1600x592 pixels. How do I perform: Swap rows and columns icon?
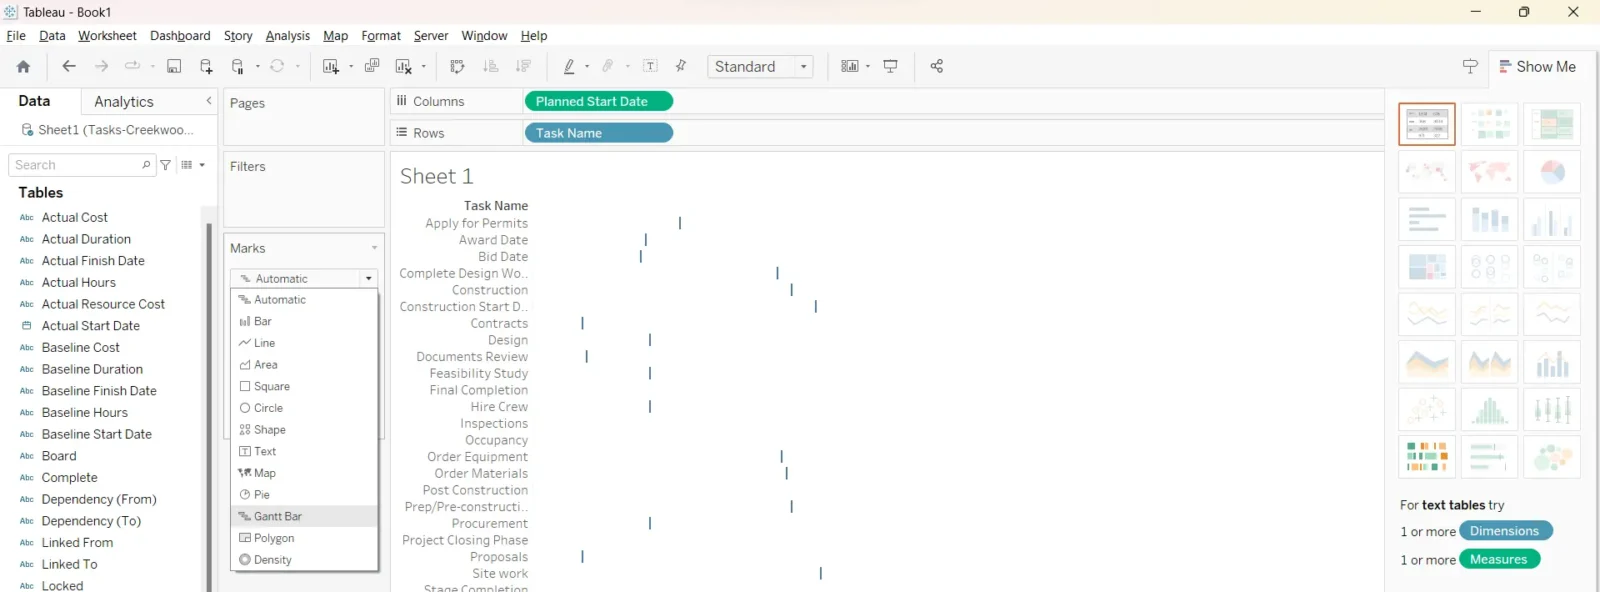(x=458, y=66)
